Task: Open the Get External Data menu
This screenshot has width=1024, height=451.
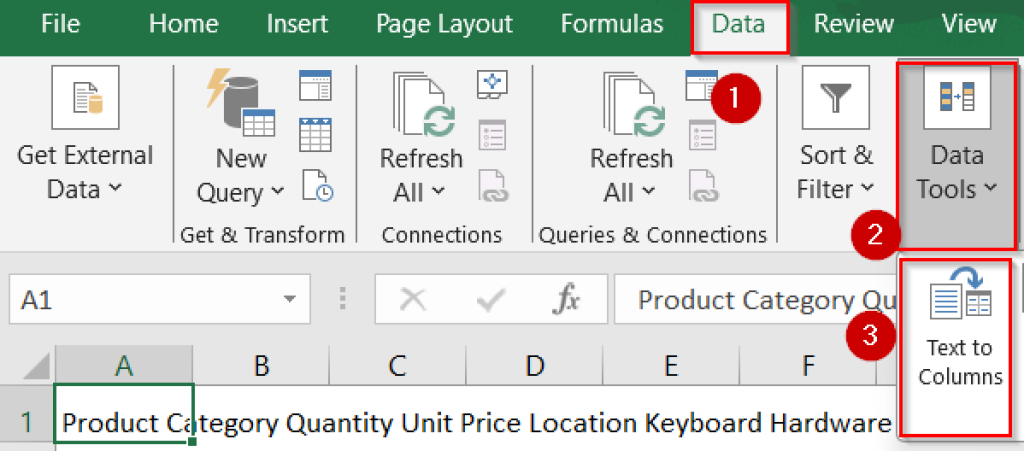Action: 85,134
